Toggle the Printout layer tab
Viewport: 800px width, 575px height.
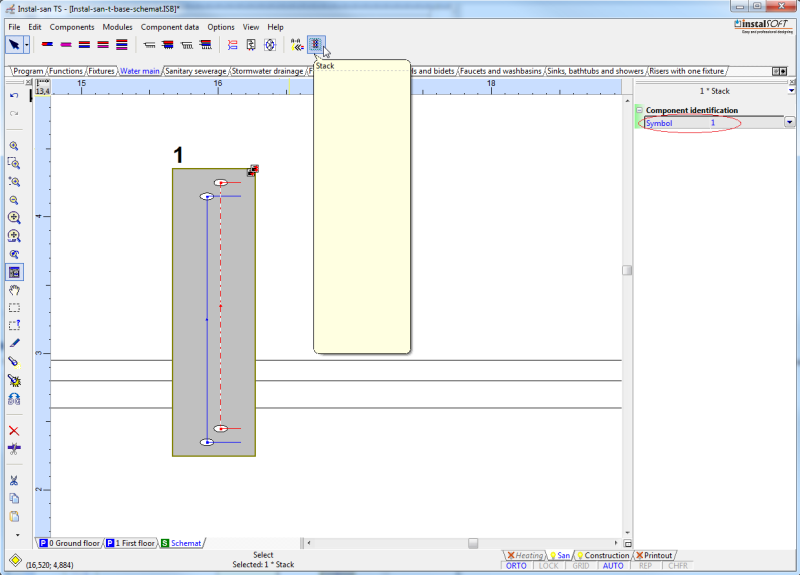[654, 555]
